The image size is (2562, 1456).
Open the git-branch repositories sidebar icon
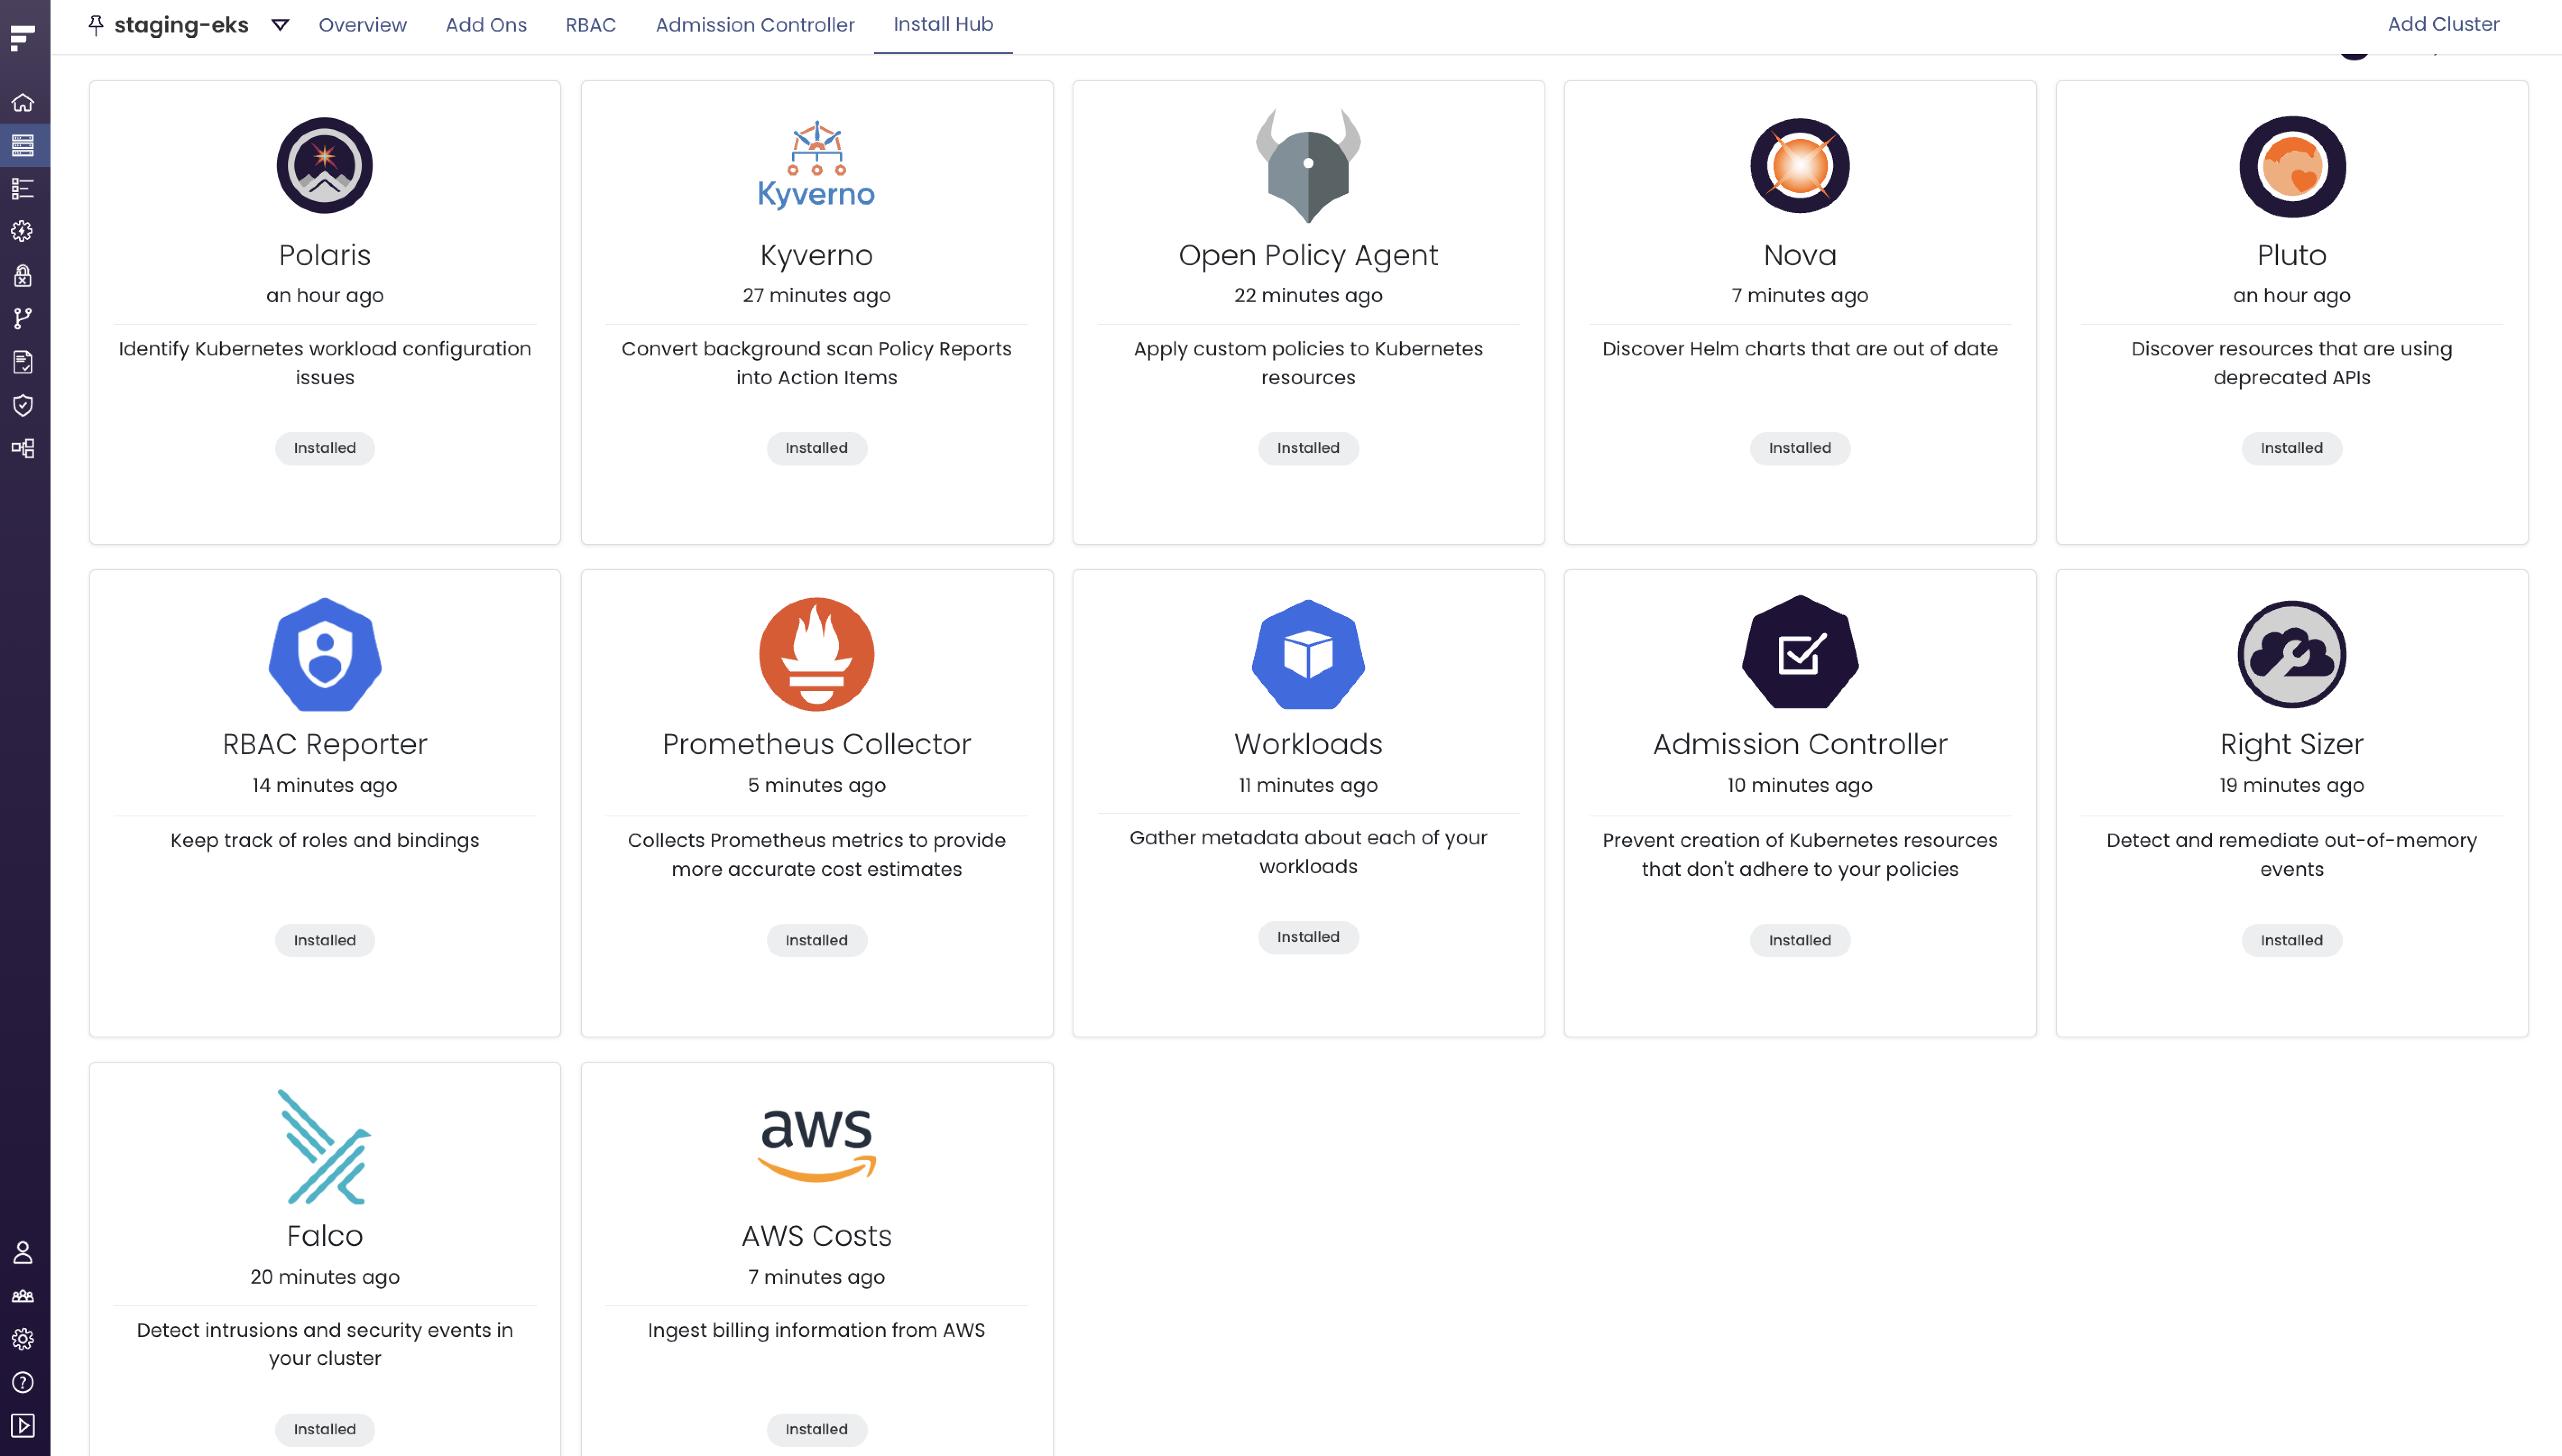click(23, 318)
